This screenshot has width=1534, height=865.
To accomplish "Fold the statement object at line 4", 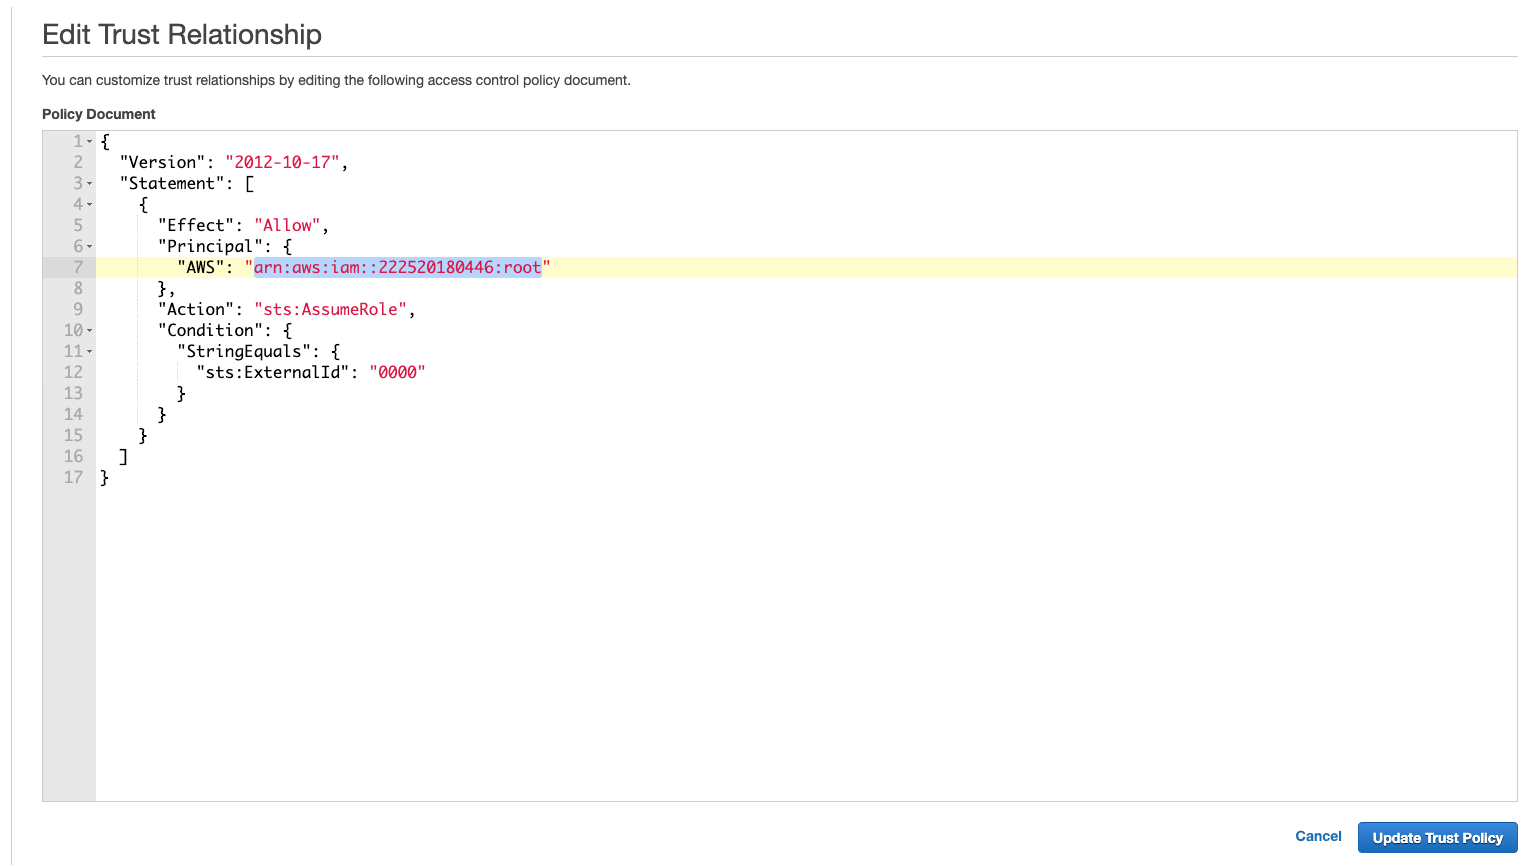I will tap(89, 205).
